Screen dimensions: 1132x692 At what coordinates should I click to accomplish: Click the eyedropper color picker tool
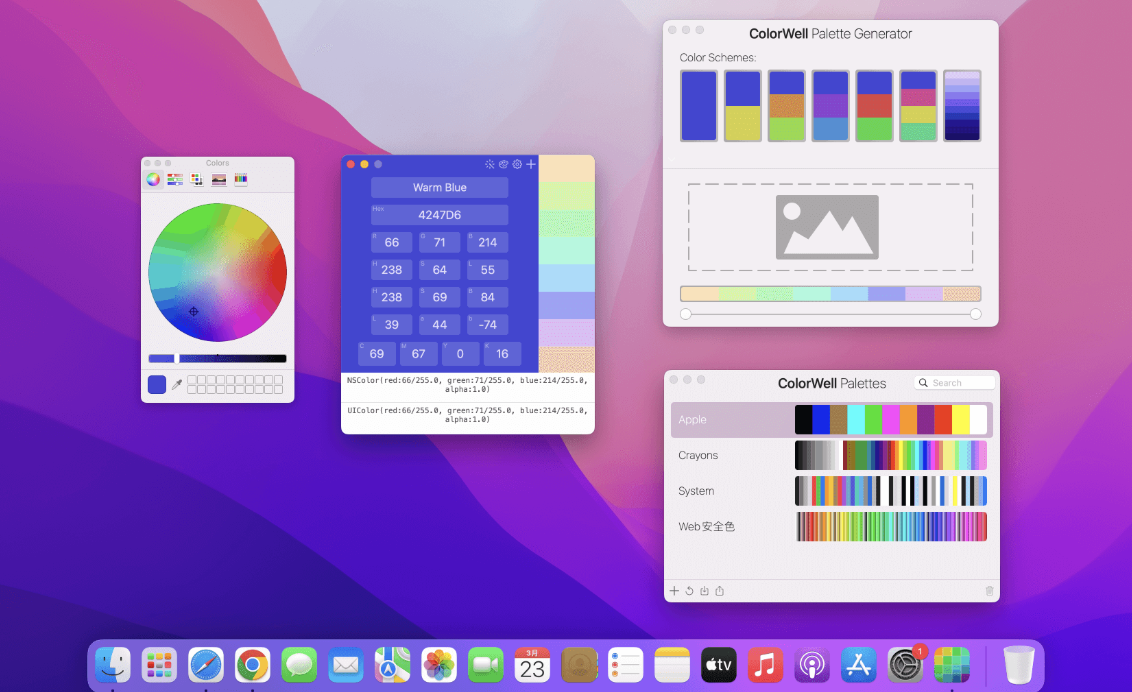(x=177, y=385)
